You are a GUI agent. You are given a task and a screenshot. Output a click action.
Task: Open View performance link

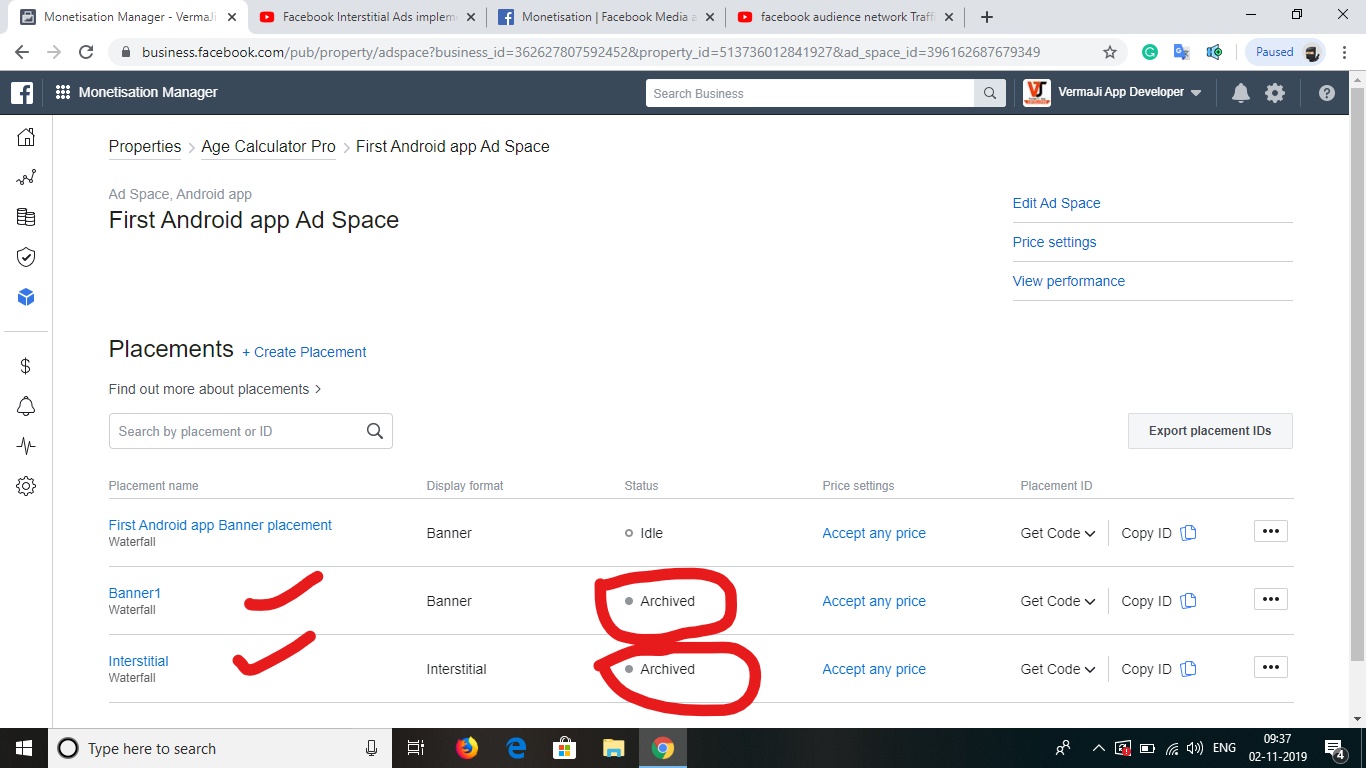coord(1068,281)
